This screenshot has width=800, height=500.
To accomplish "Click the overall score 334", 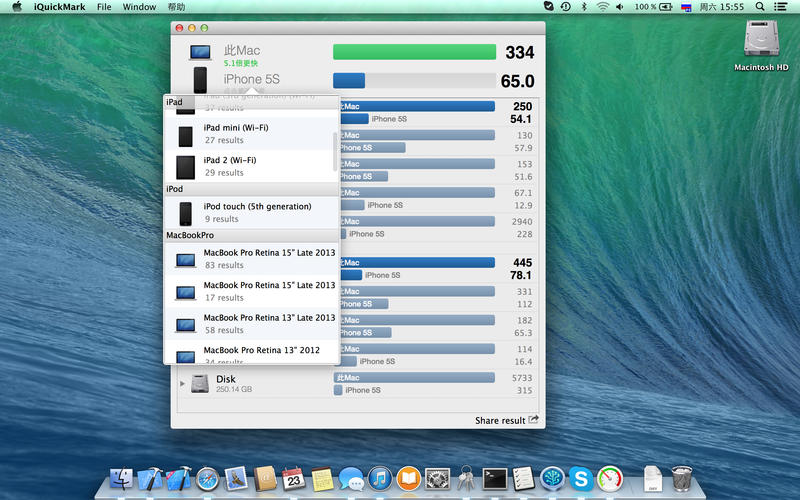I will [x=519, y=52].
